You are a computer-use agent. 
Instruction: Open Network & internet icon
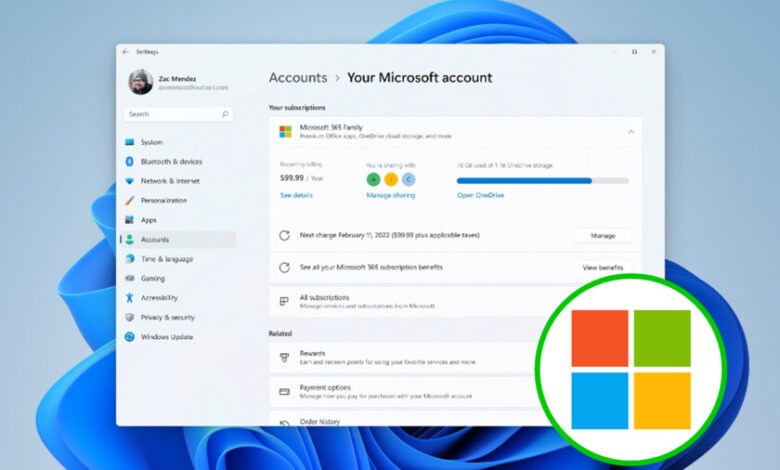129,181
